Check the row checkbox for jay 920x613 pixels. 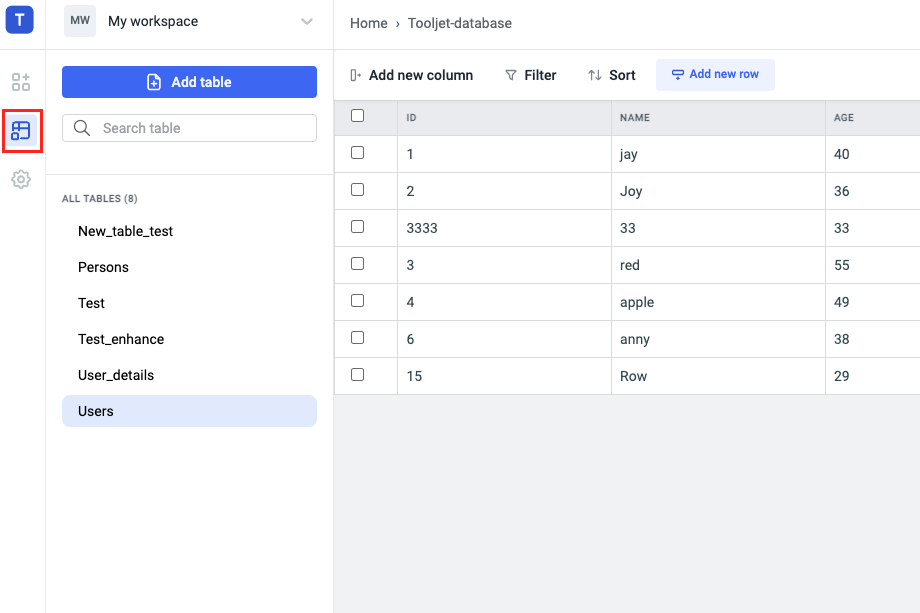358,153
